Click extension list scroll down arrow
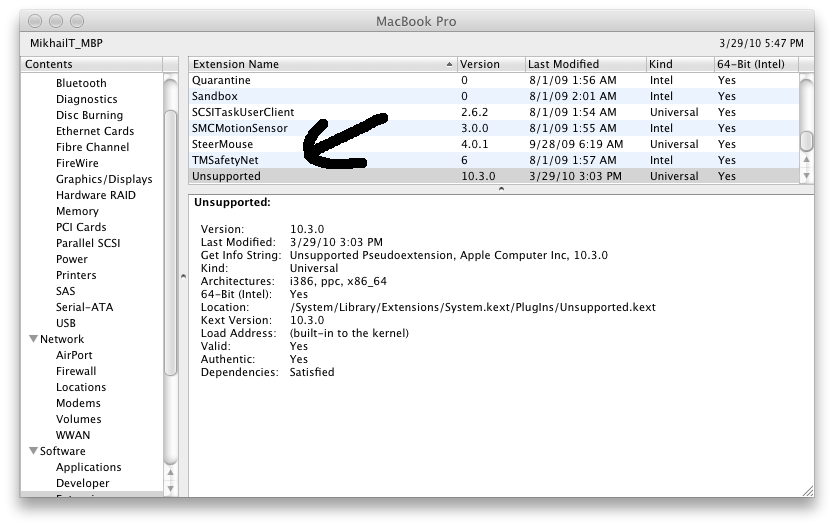The width and height of the screenshot is (834, 527). [806, 175]
